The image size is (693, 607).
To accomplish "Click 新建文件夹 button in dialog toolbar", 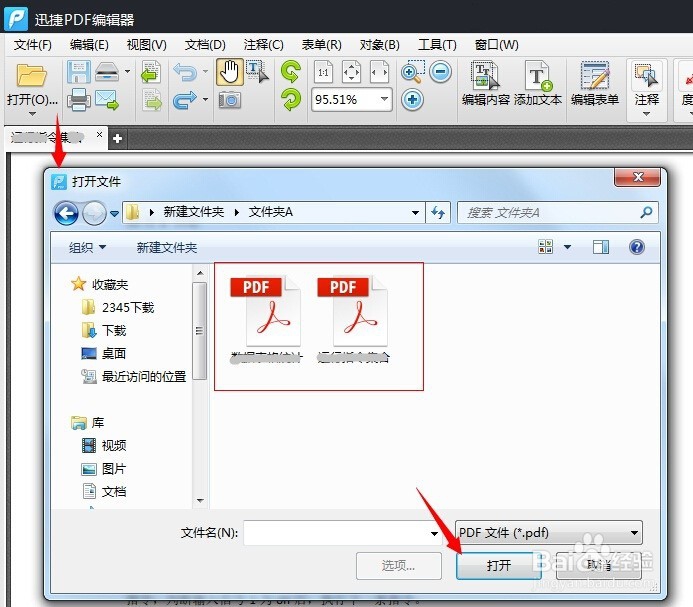I will click(167, 248).
